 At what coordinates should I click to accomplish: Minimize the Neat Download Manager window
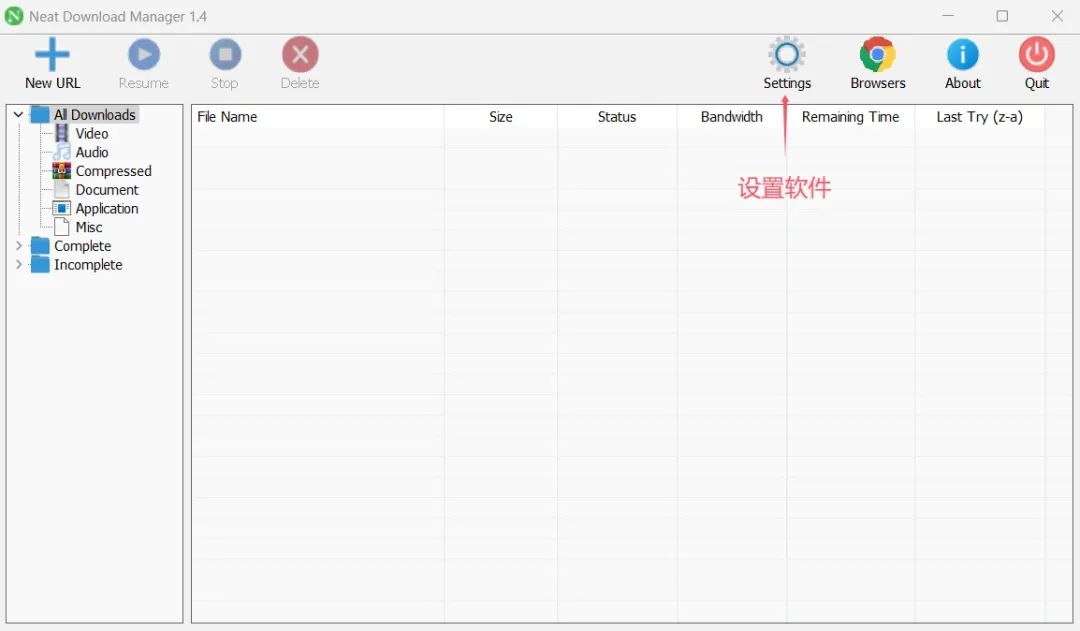click(948, 16)
